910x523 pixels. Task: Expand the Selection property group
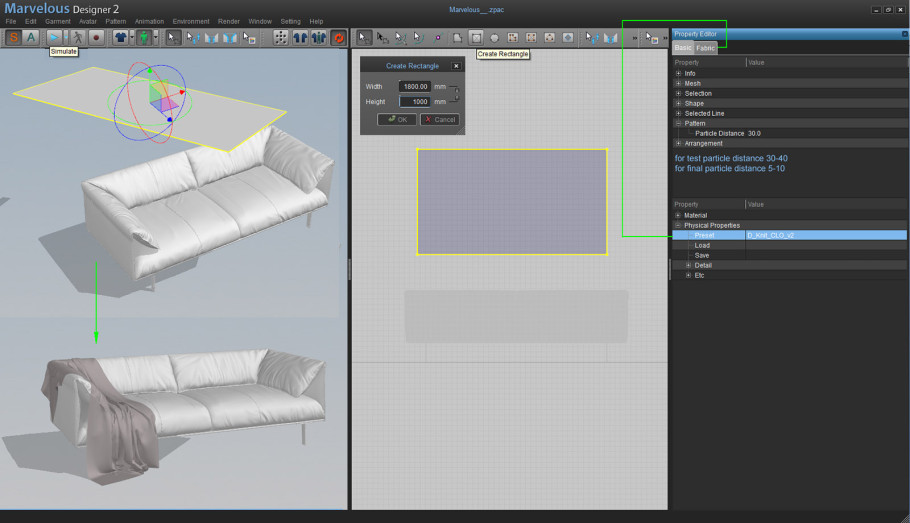(x=678, y=93)
